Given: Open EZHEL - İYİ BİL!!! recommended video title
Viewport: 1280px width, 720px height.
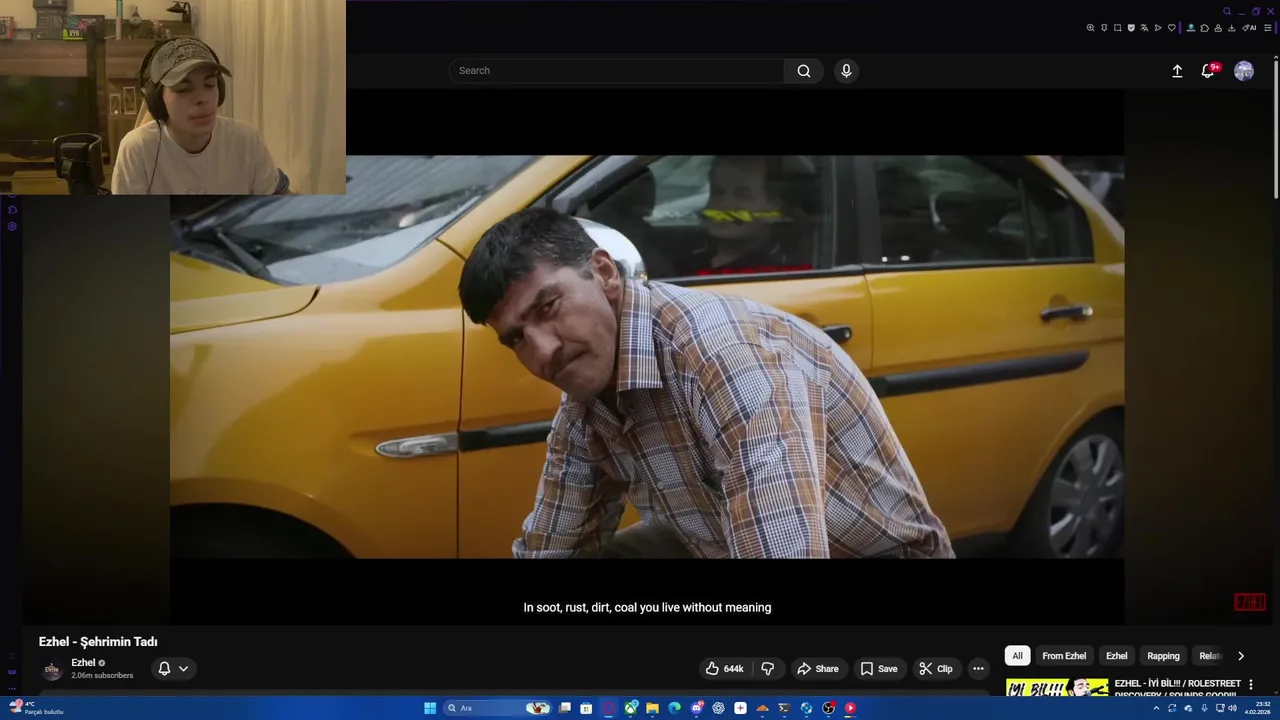Looking at the screenshot, I should coord(1177,689).
